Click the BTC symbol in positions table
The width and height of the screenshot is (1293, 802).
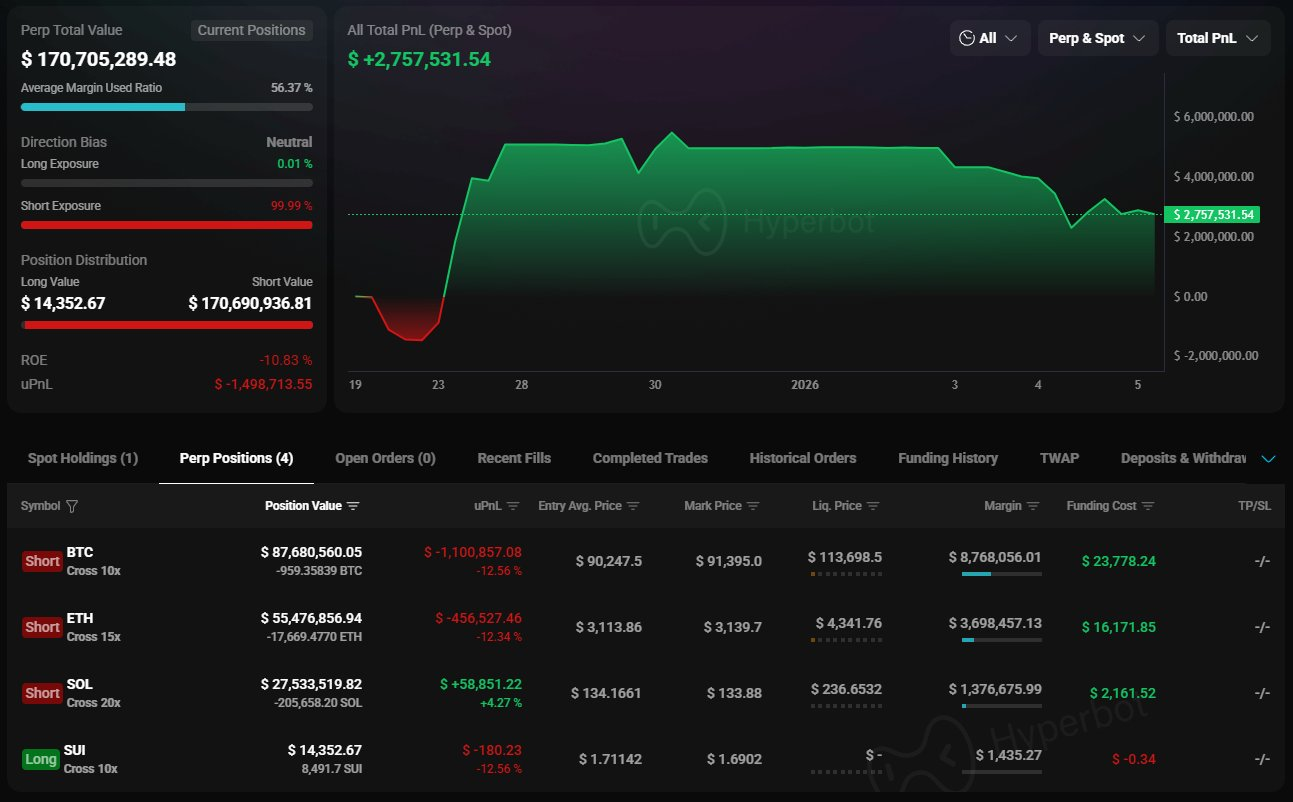tap(80, 552)
